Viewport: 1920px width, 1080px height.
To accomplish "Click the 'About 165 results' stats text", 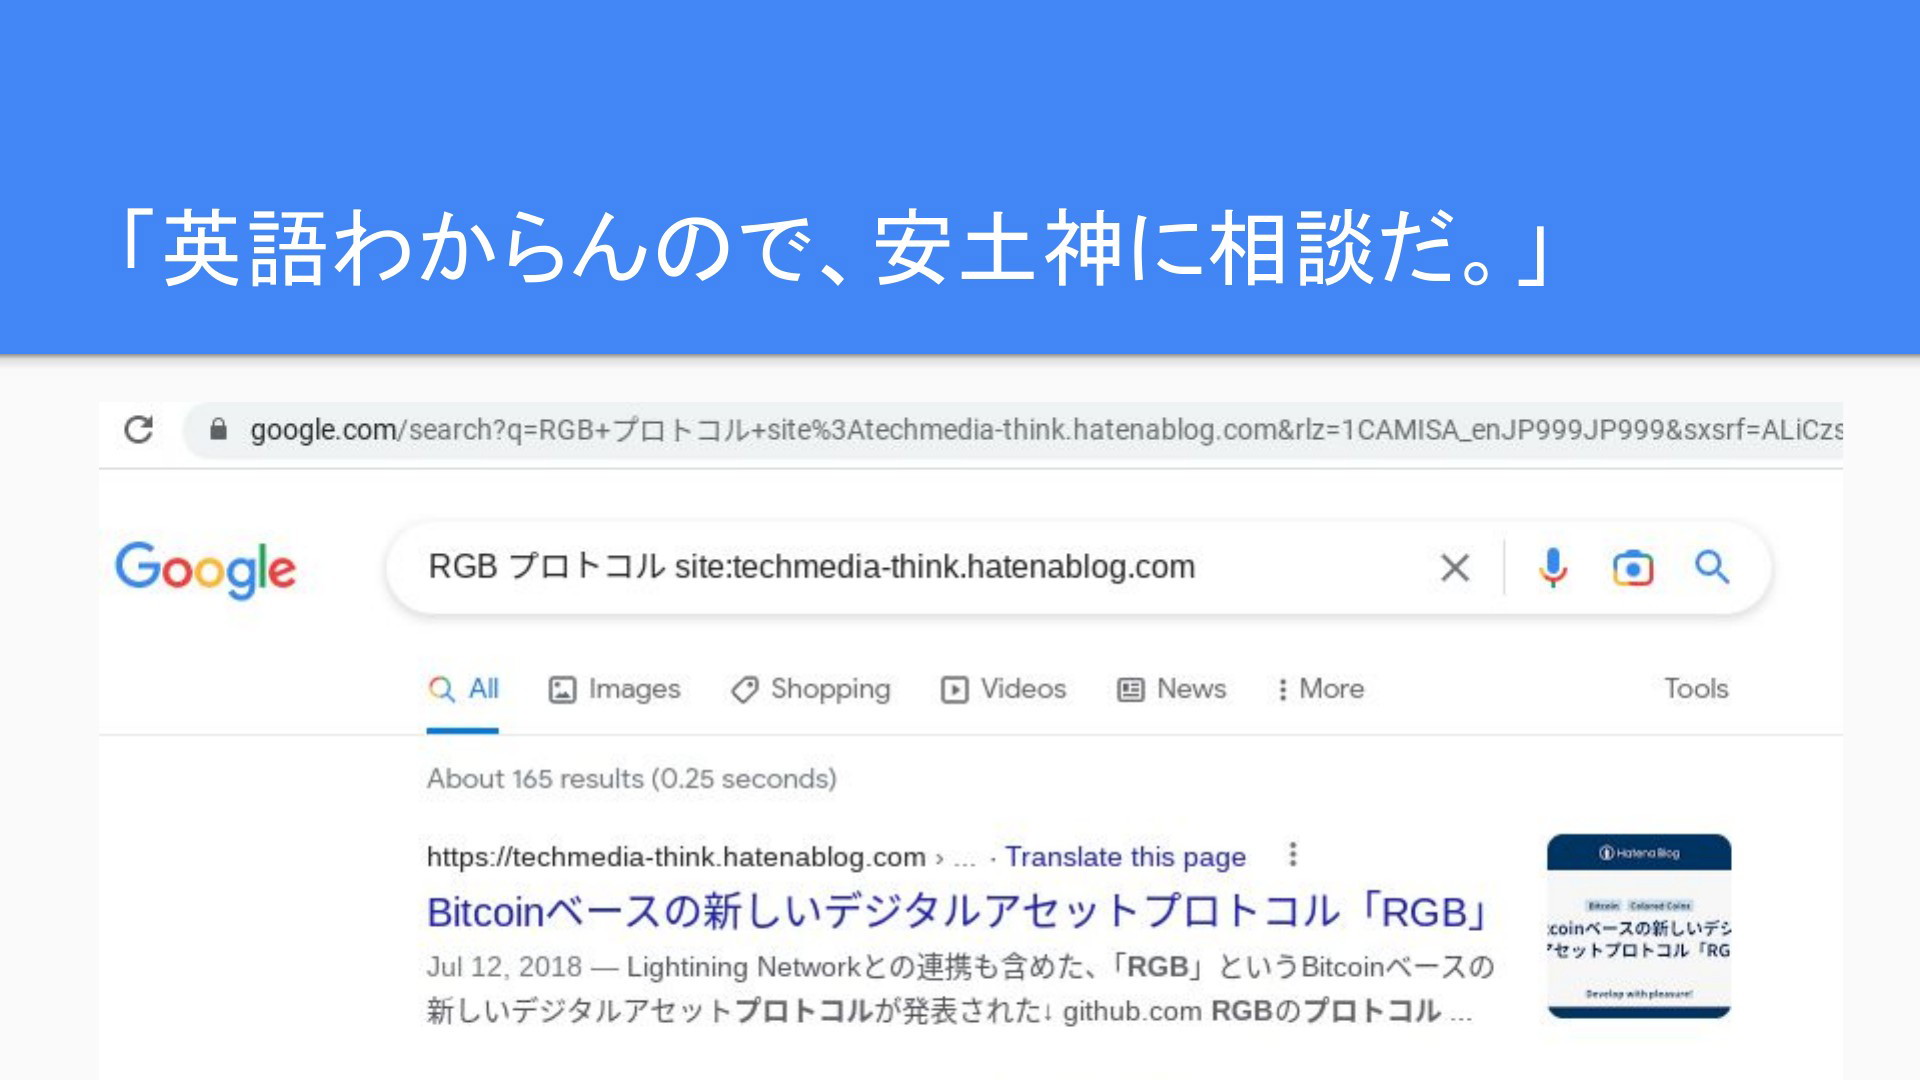I will 631,779.
